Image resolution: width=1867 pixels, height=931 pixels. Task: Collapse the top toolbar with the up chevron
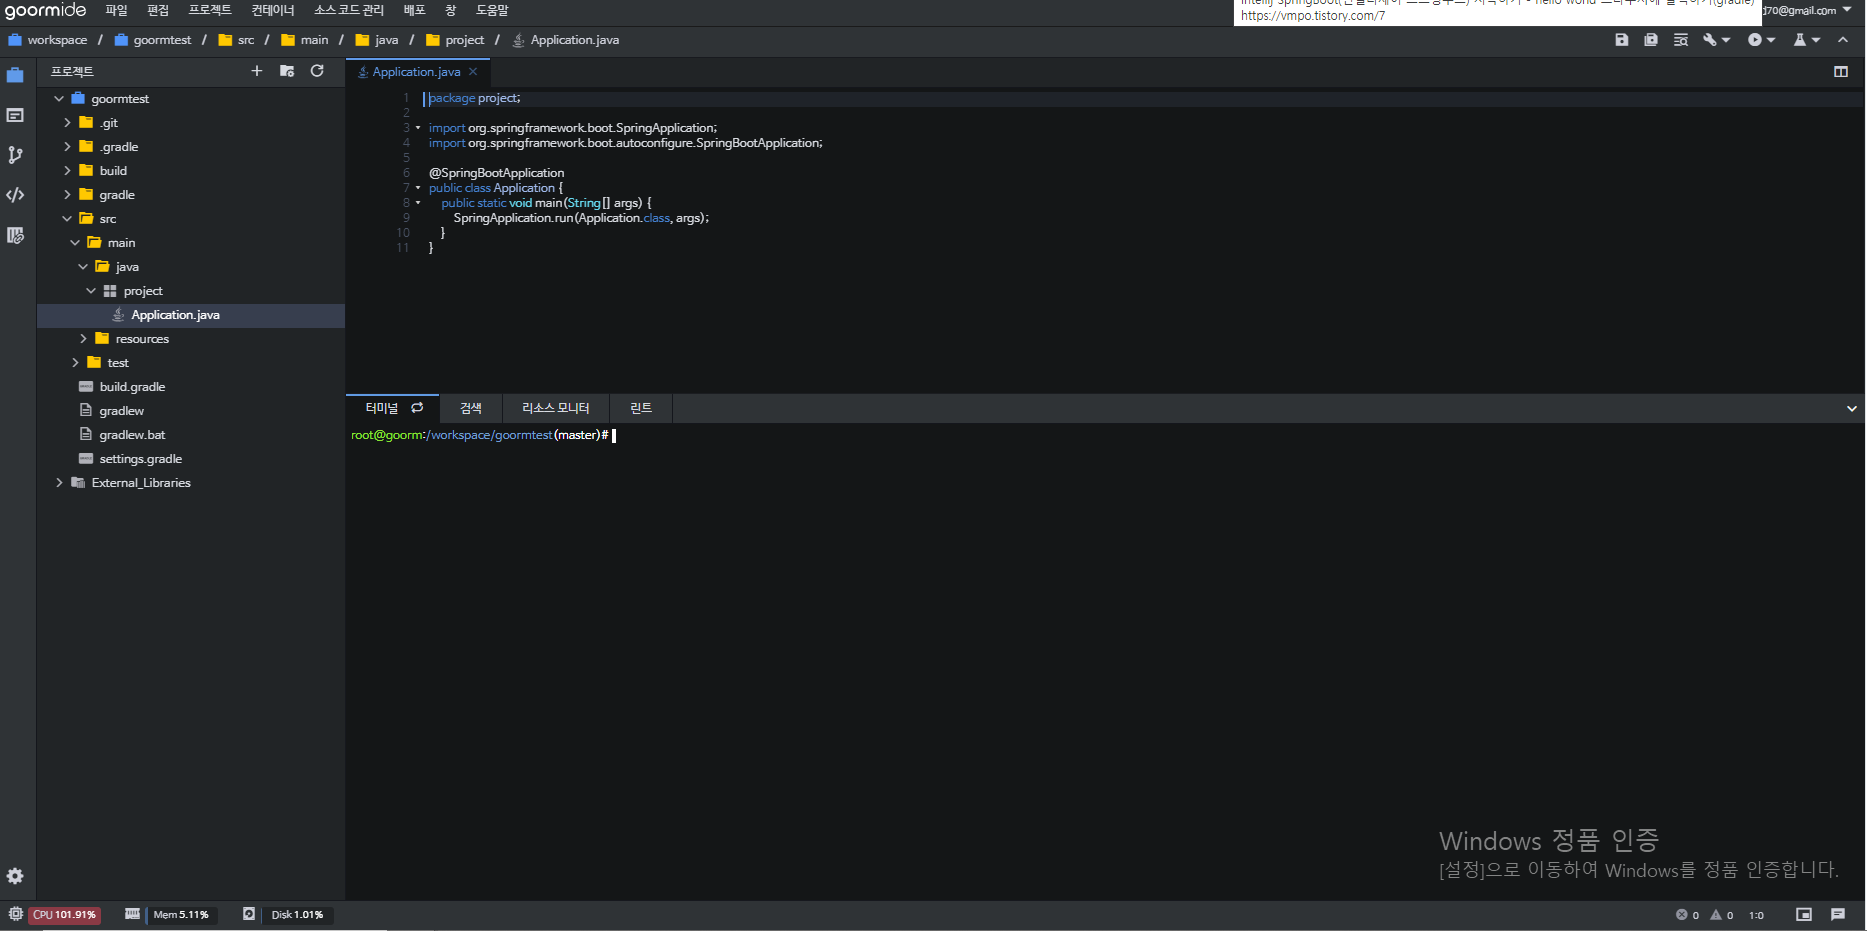1843,40
